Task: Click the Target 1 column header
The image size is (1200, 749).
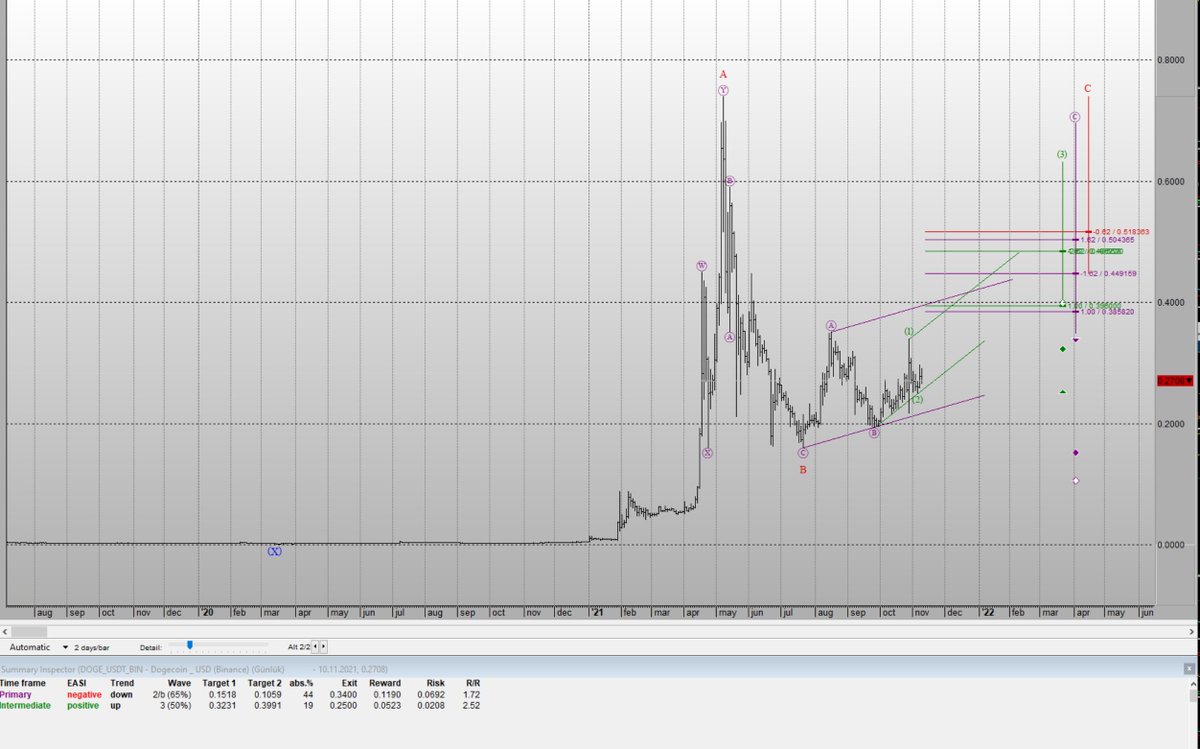Action: pyautogui.click(x=219, y=683)
